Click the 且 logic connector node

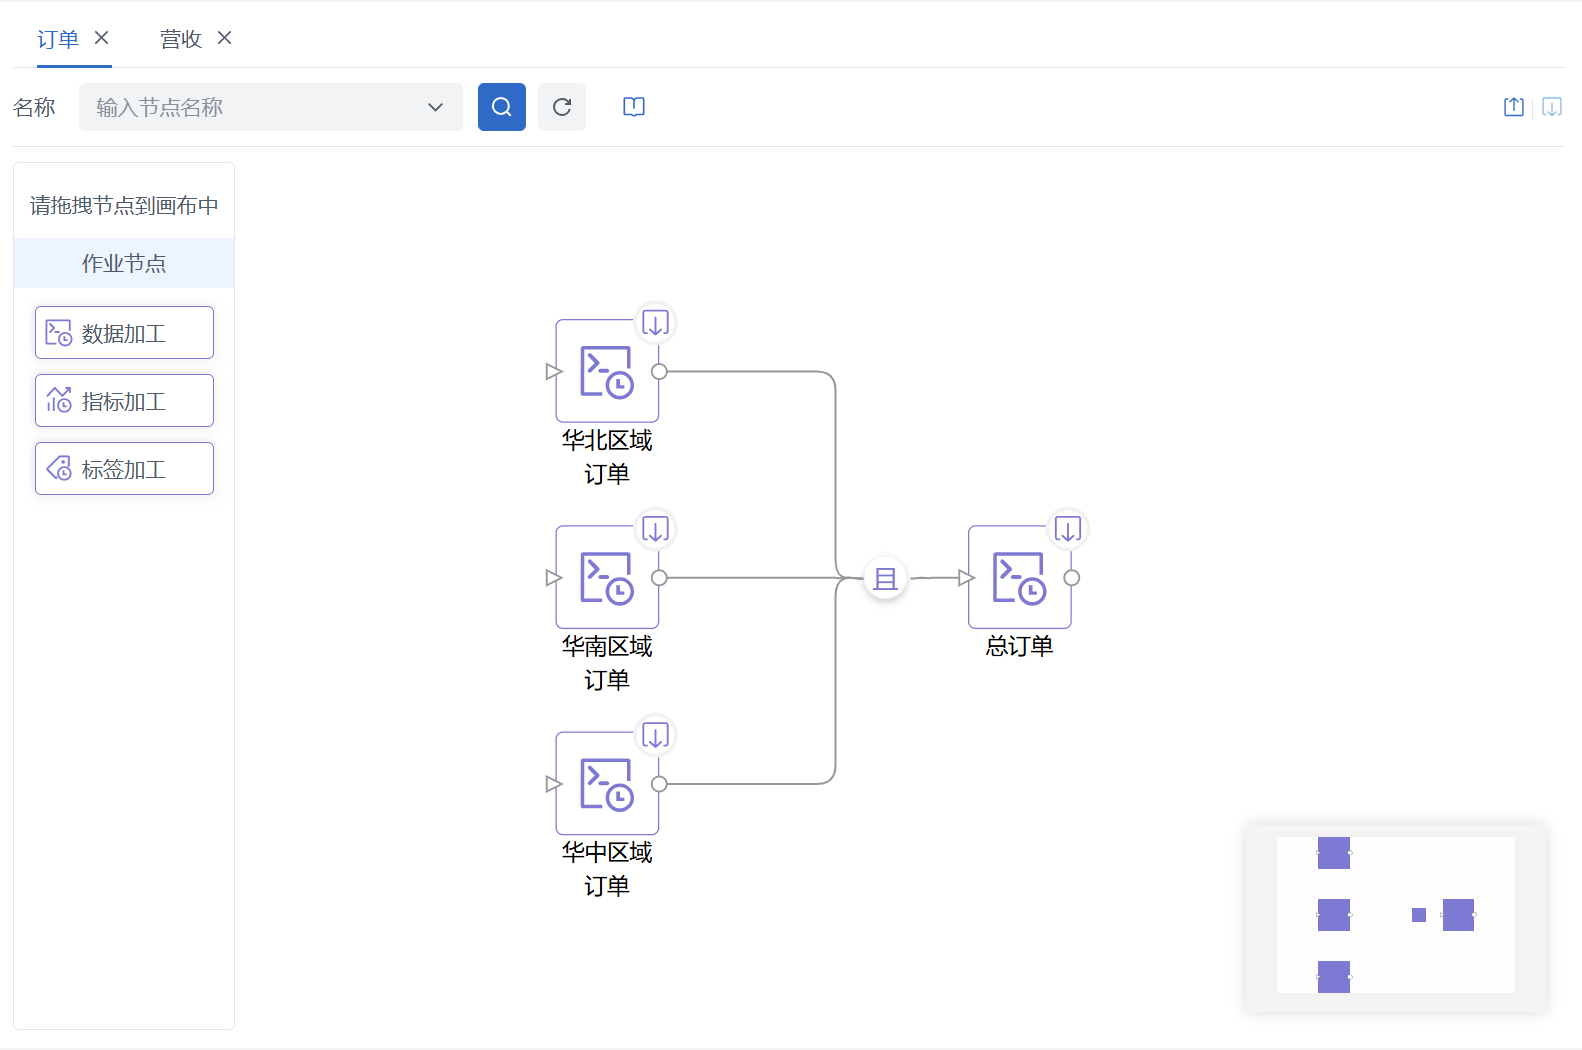point(885,578)
